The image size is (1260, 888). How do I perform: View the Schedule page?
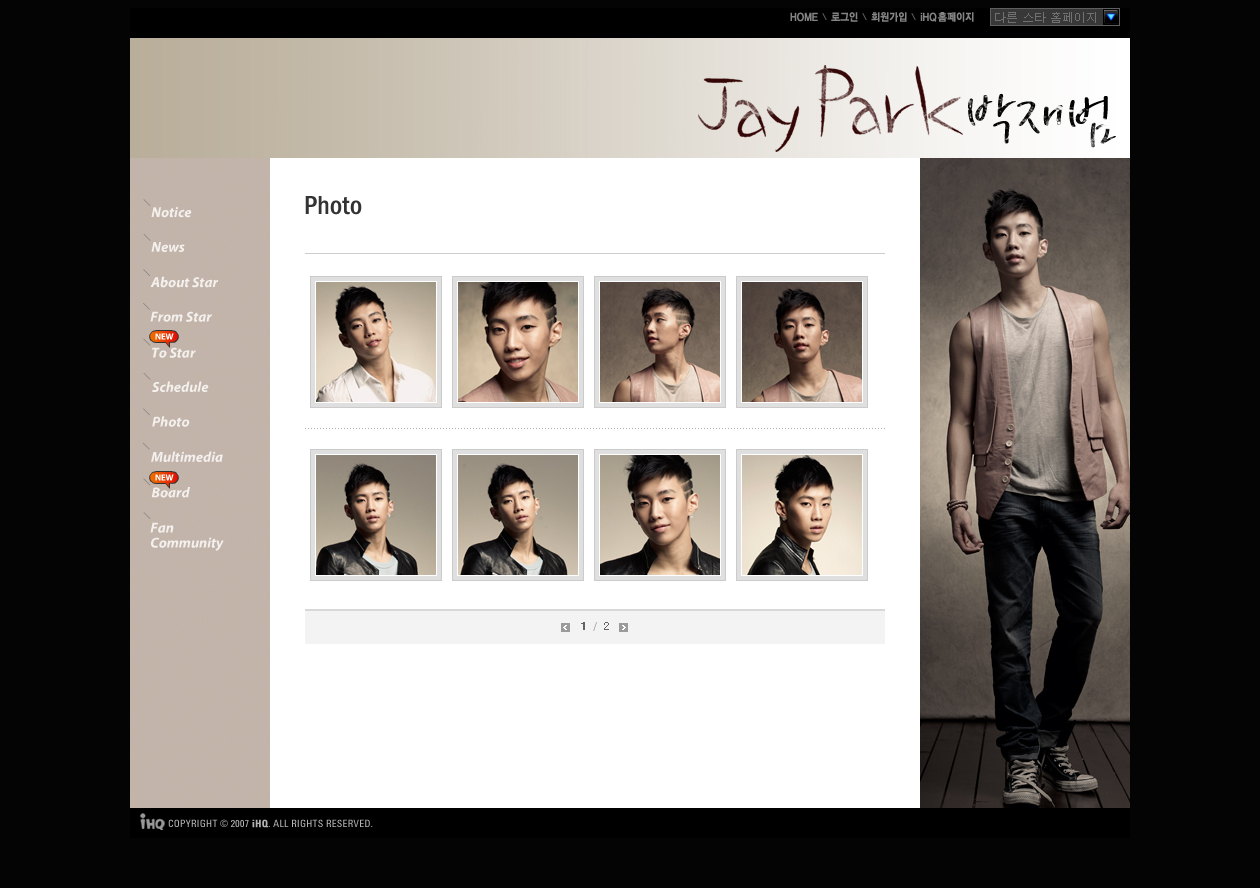coord(180,387)
